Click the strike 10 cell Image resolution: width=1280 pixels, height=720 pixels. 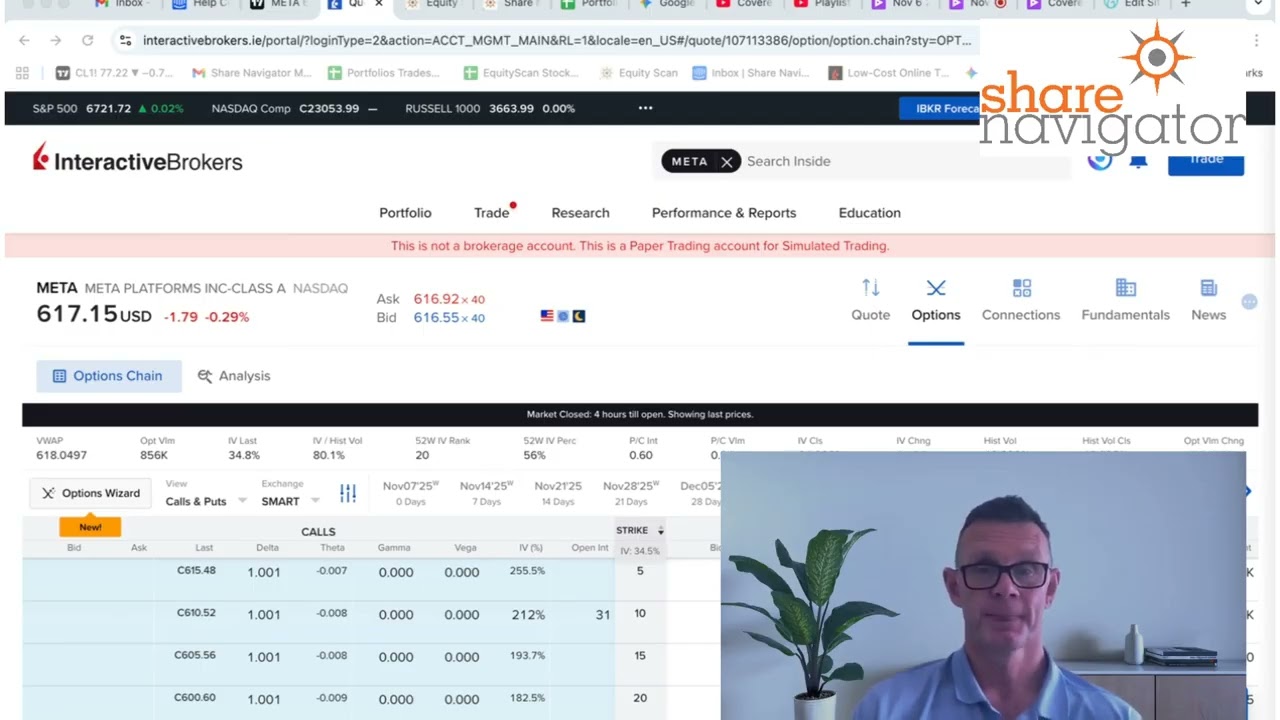pyautogui.click(x=640, y=613)
